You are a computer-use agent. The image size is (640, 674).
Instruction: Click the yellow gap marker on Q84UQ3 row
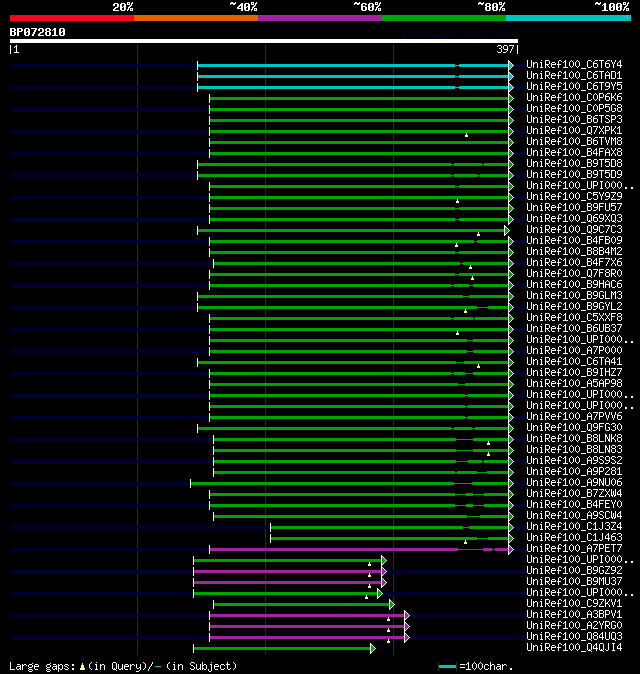[x=389, y=641]
